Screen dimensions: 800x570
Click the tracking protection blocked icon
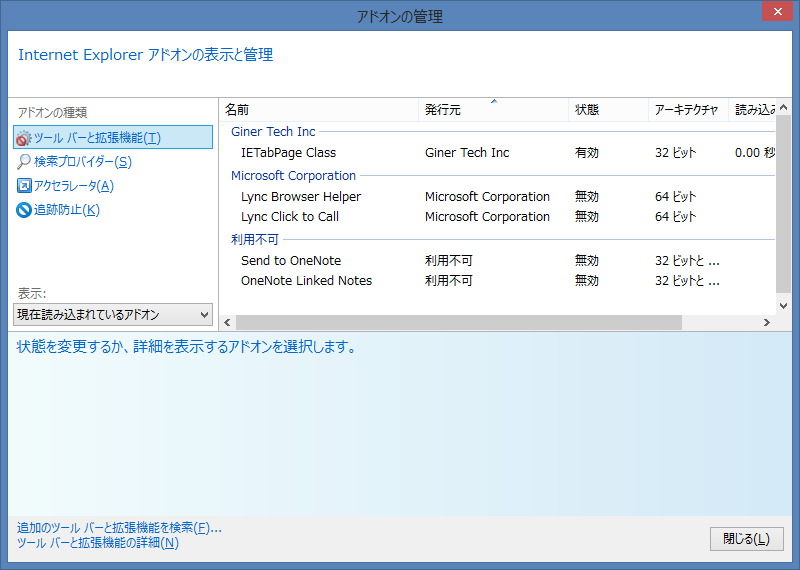(x=23, y=210)
